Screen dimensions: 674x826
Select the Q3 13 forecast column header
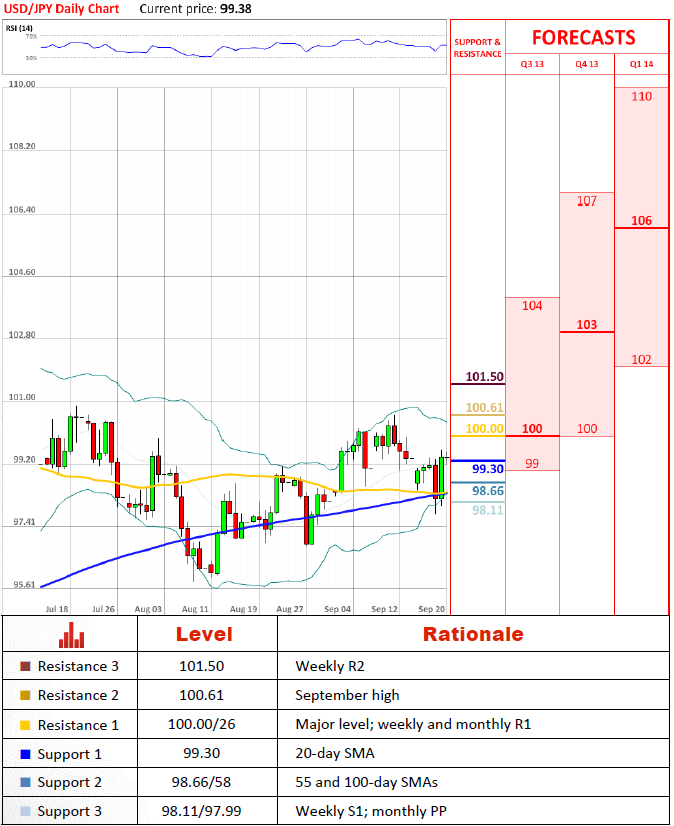tap(532, 64)
